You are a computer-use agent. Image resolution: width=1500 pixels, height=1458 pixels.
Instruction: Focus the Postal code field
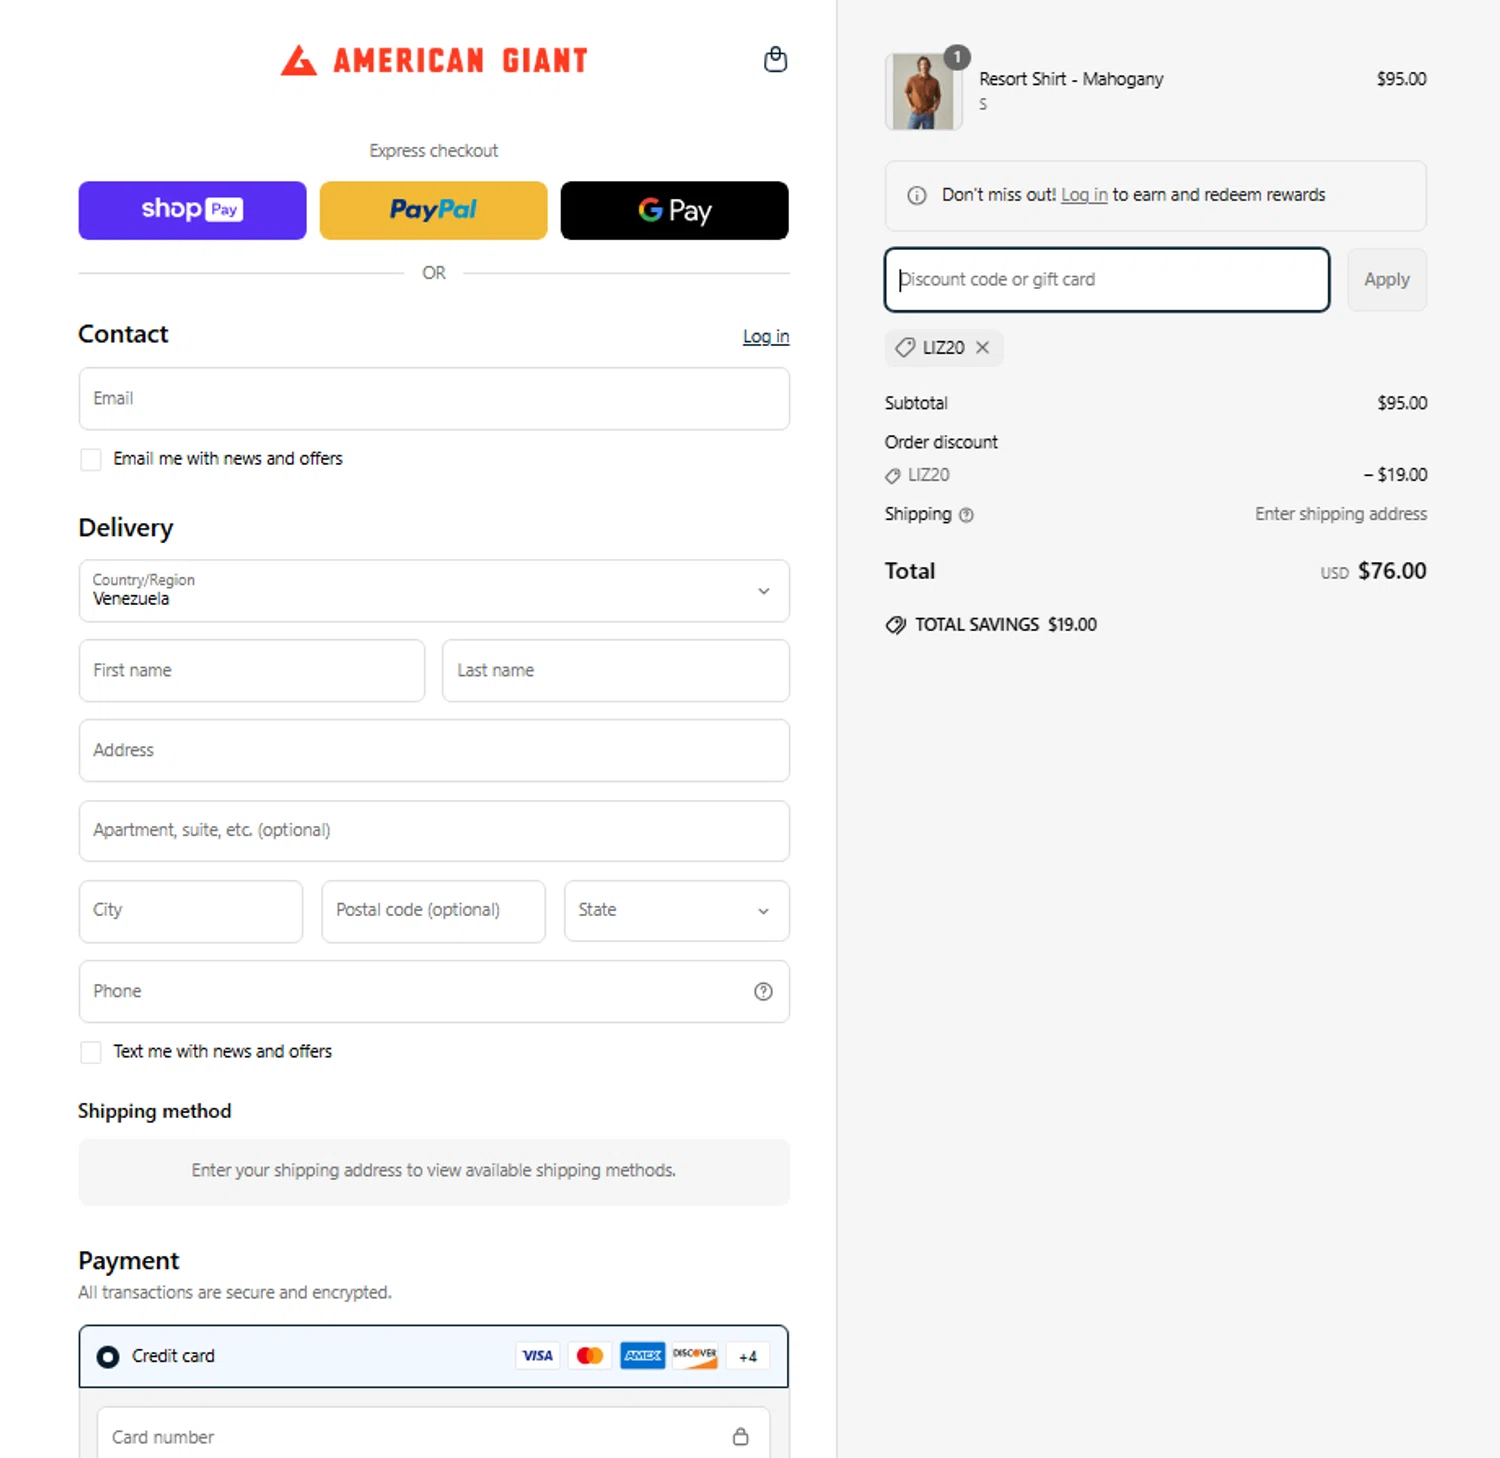point(434,911)
